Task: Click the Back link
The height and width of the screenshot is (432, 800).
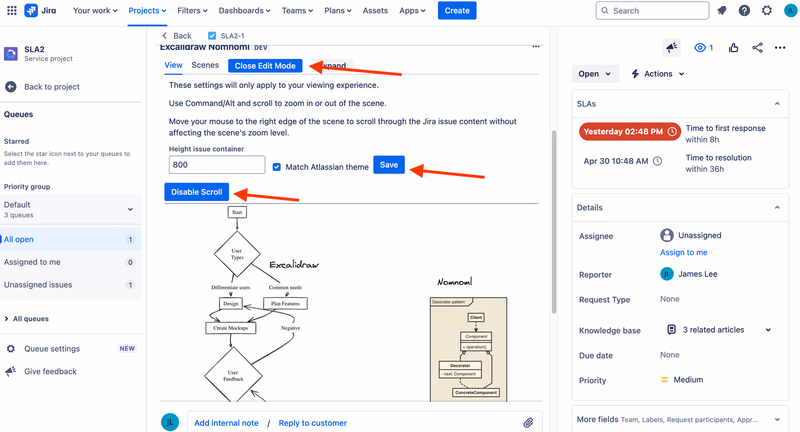Action: pyautogui.click(x=177, y=36)
